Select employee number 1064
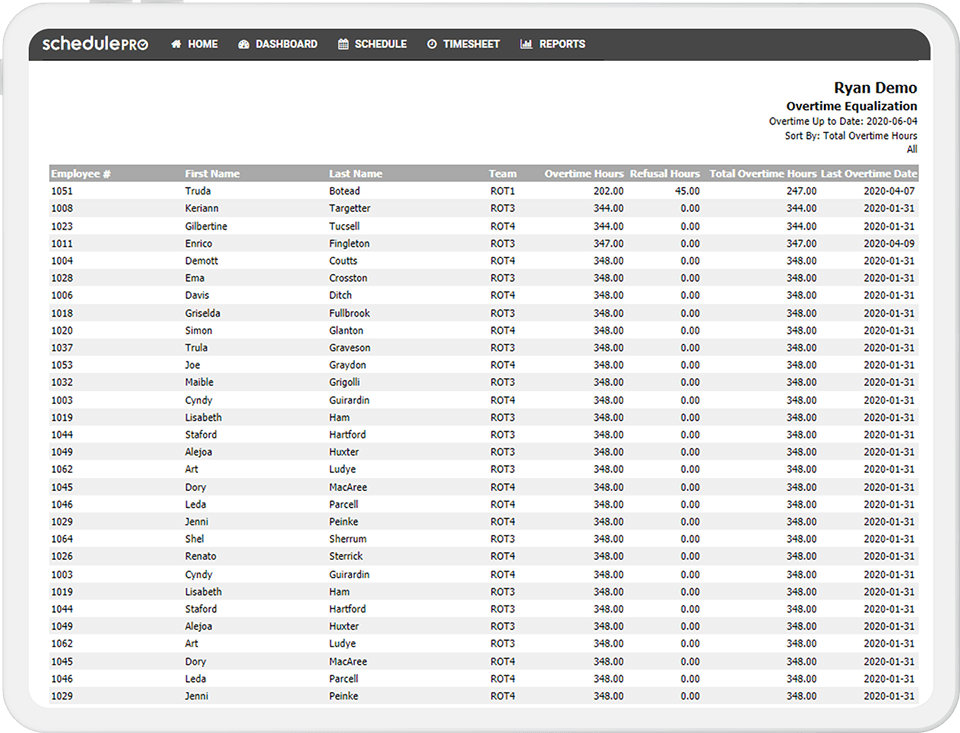Image resolution: width=960 pixels, height=733 pixels. 62,539
